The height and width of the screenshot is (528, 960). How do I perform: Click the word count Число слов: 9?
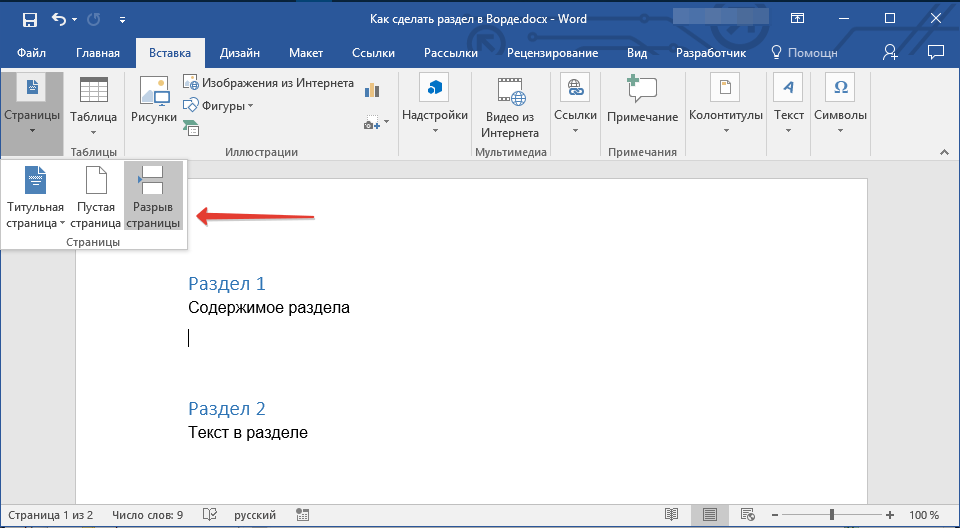coord(148,515)
